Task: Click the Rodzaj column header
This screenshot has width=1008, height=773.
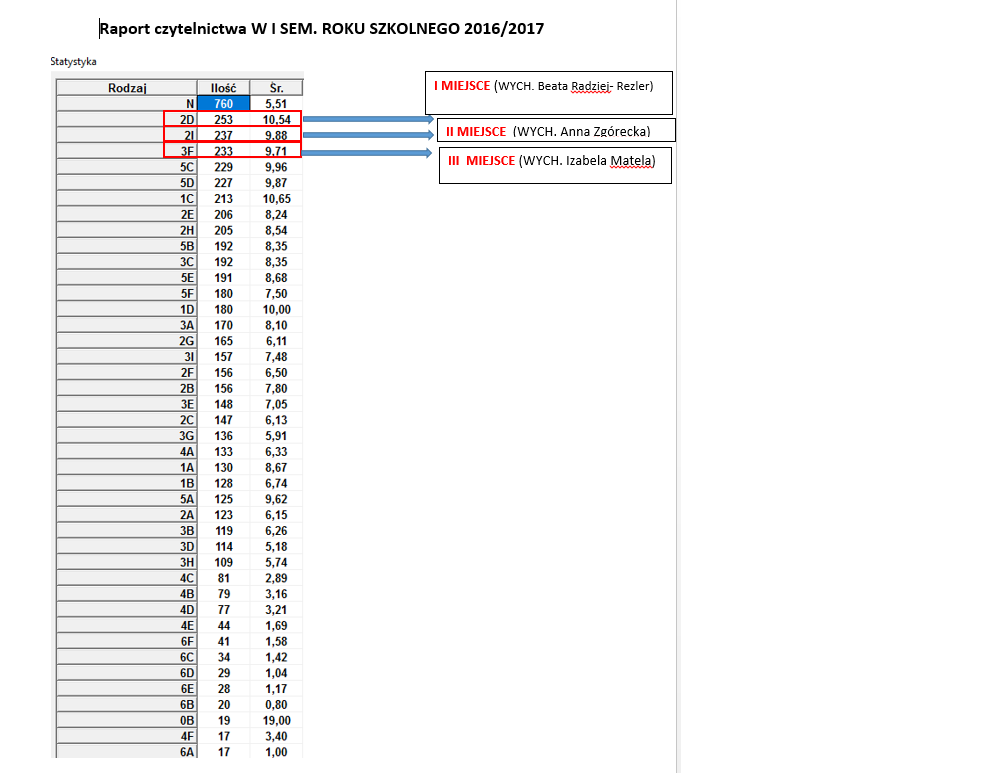Action: pos(127,87)
